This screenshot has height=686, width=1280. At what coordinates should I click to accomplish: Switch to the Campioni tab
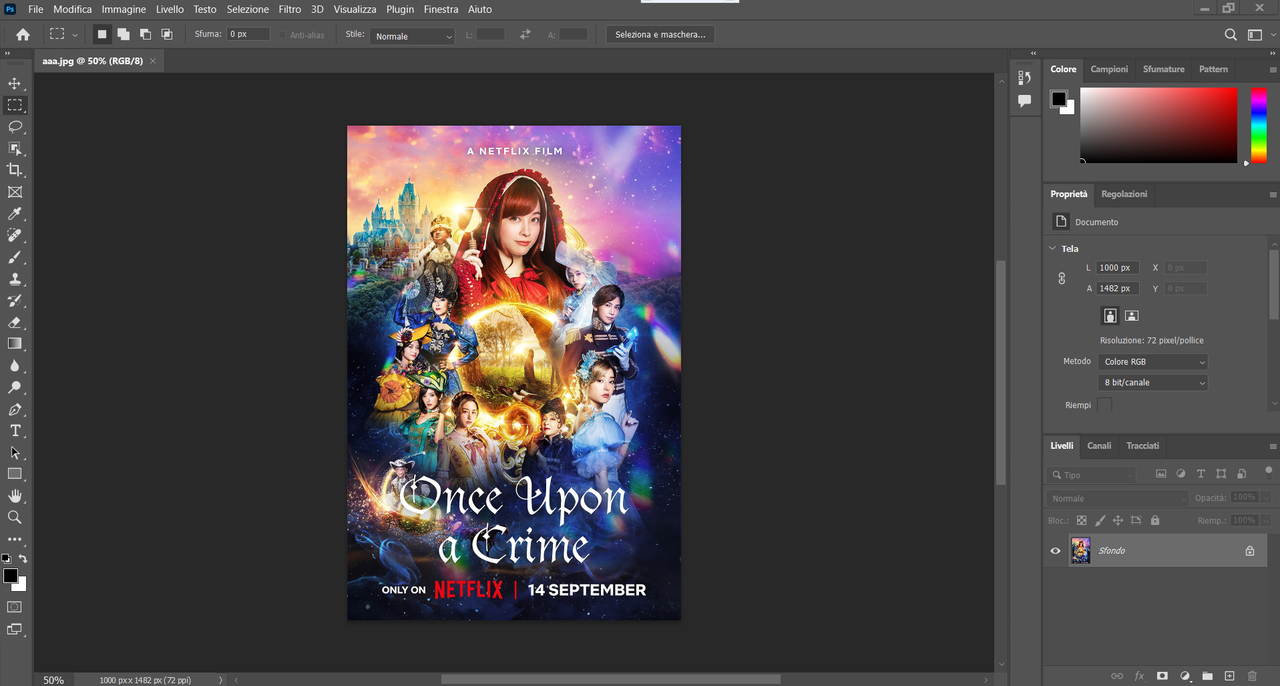1109,69
